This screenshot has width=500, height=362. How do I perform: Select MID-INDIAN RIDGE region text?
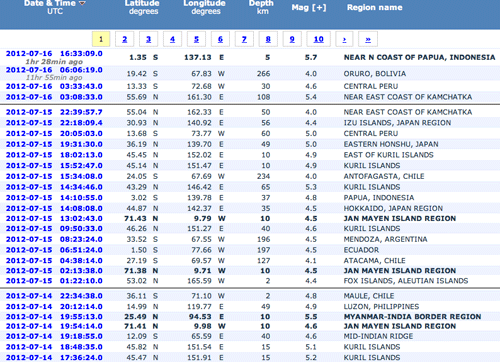coord(378,336)
